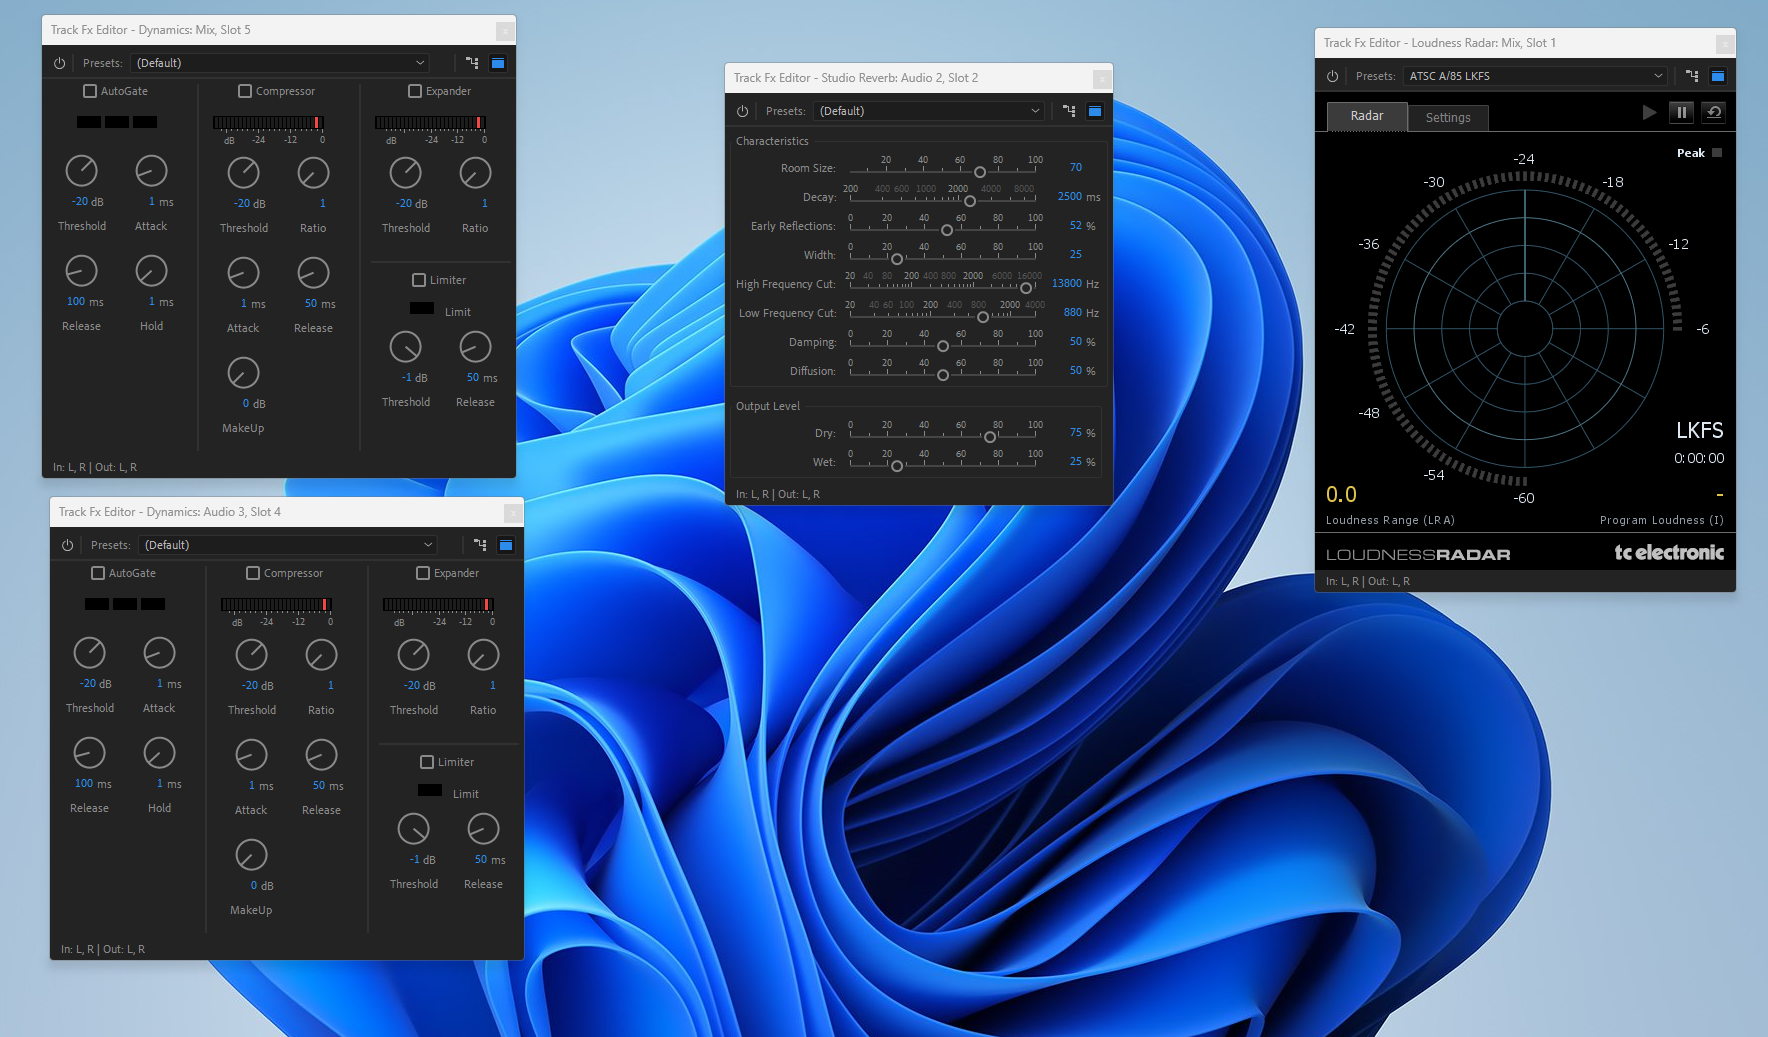
Task: Select the Radar tab
Action: (1366, 116)
